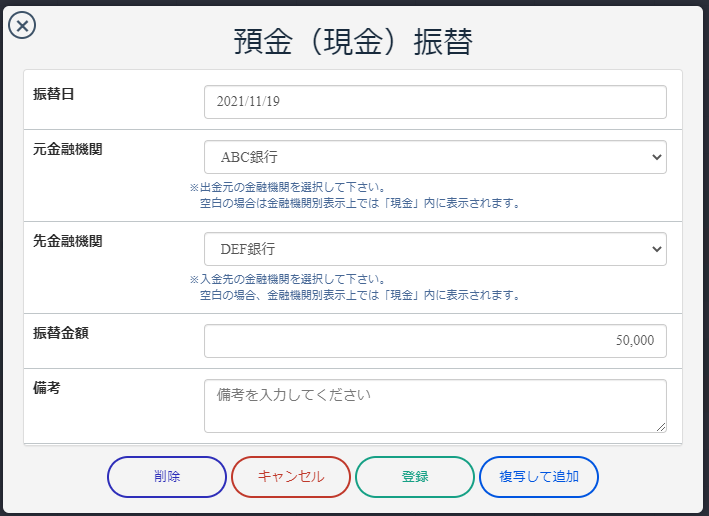Click the 振替日 field label

pos(53,94)
